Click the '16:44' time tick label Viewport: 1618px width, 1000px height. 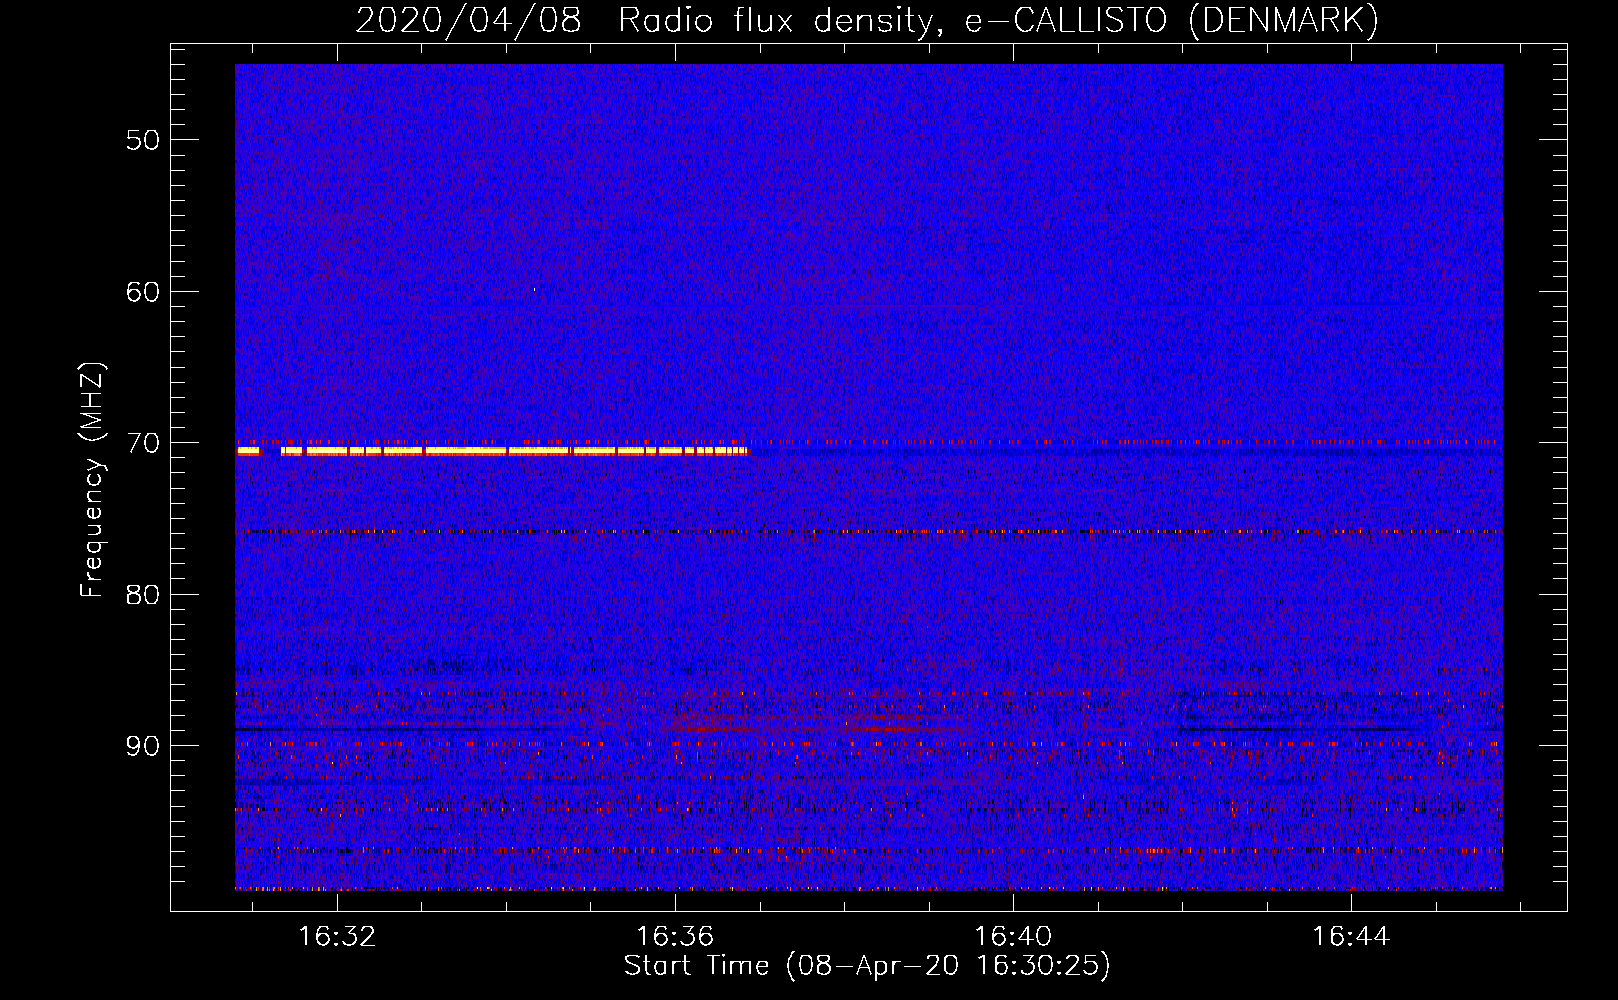point(1351,937)
